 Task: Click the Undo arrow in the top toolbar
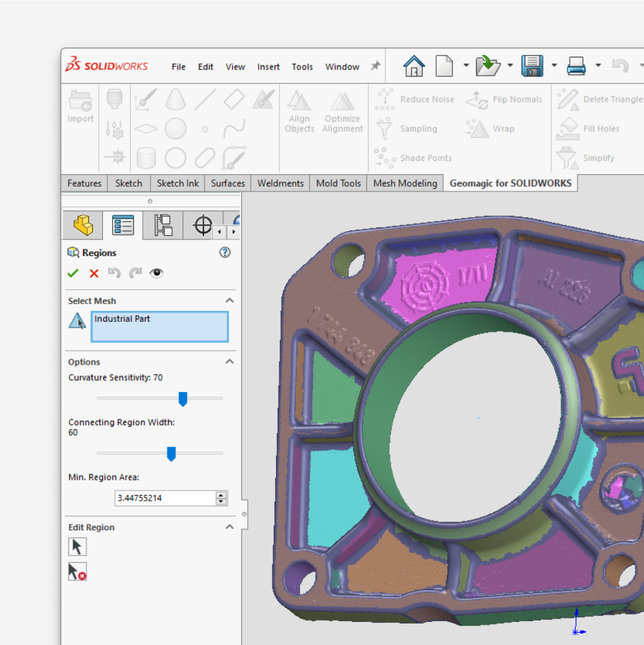[x=621, y=66]
